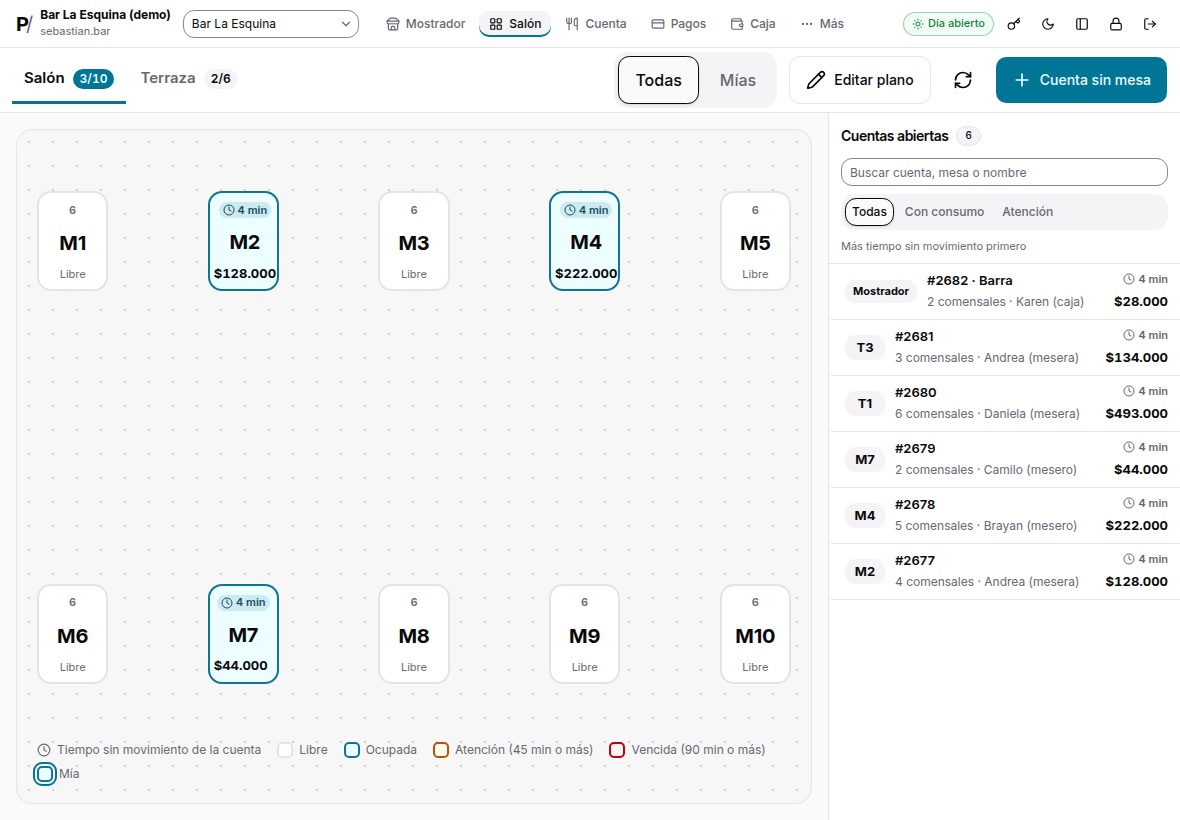Open account #2680 for table T1
Screen dimensions: 1180x820
1005,403
